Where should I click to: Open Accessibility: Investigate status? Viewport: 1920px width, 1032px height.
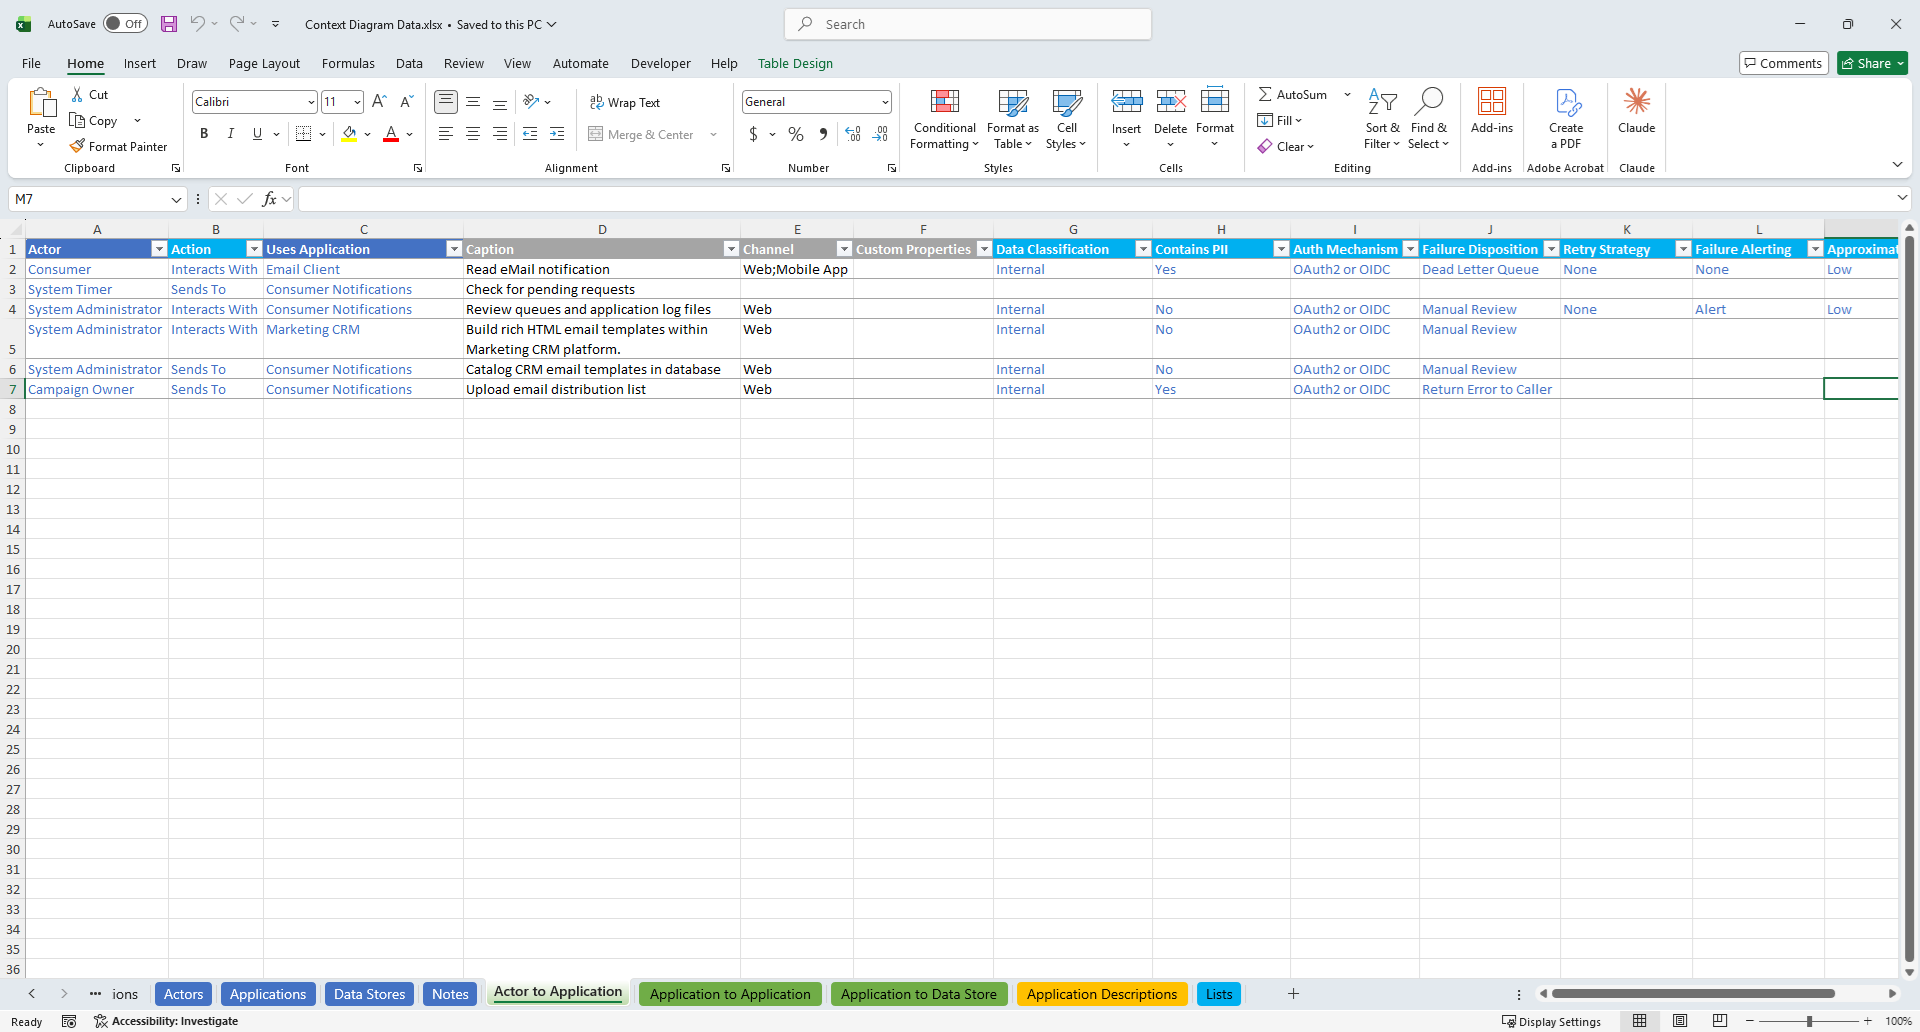tap(166, 1021)
